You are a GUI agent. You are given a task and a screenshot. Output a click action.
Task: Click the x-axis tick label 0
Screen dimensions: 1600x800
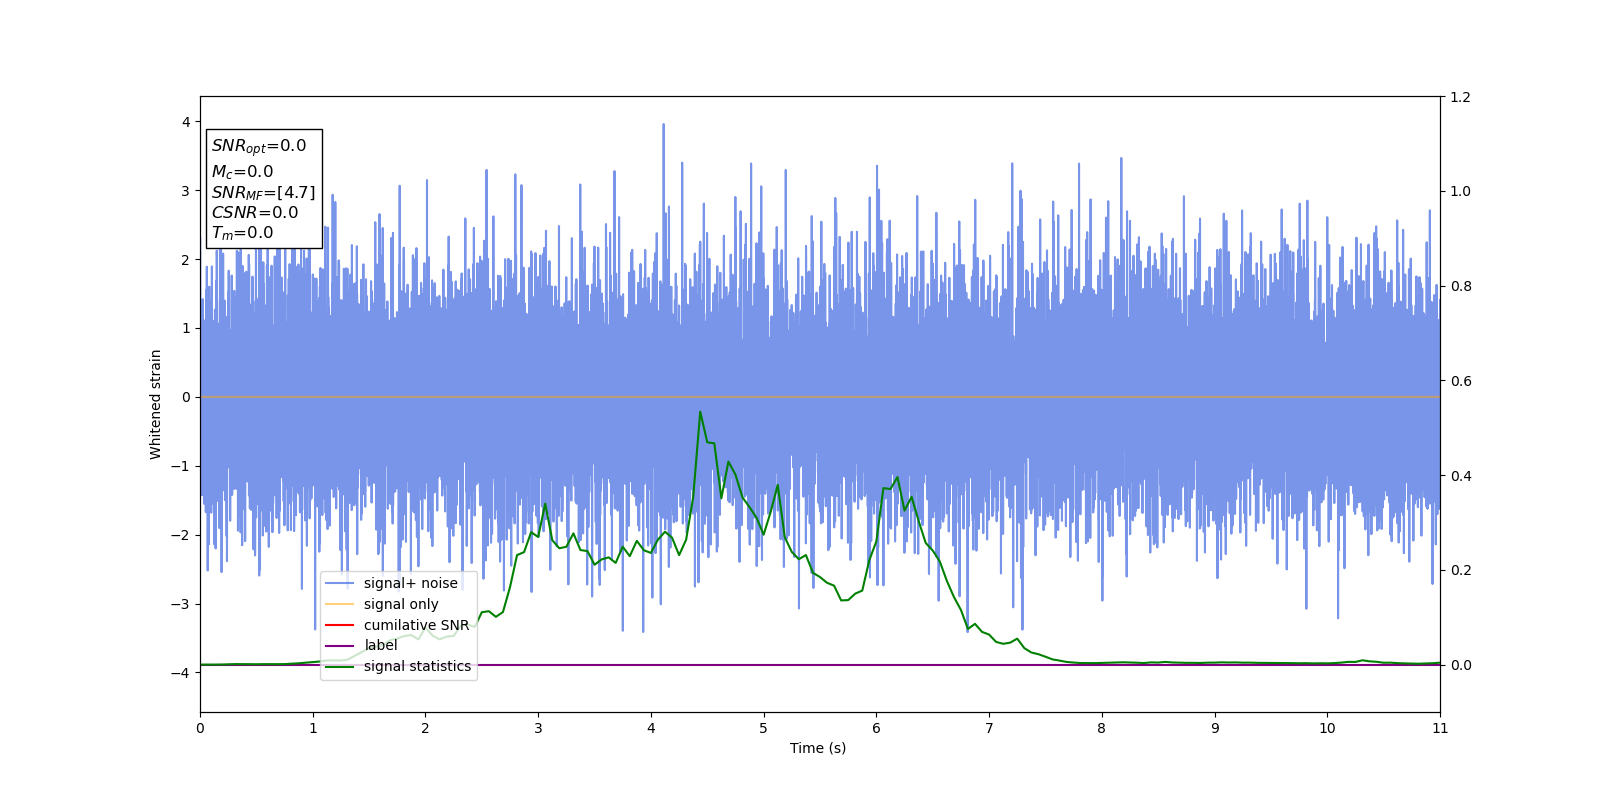coord(200,728)
